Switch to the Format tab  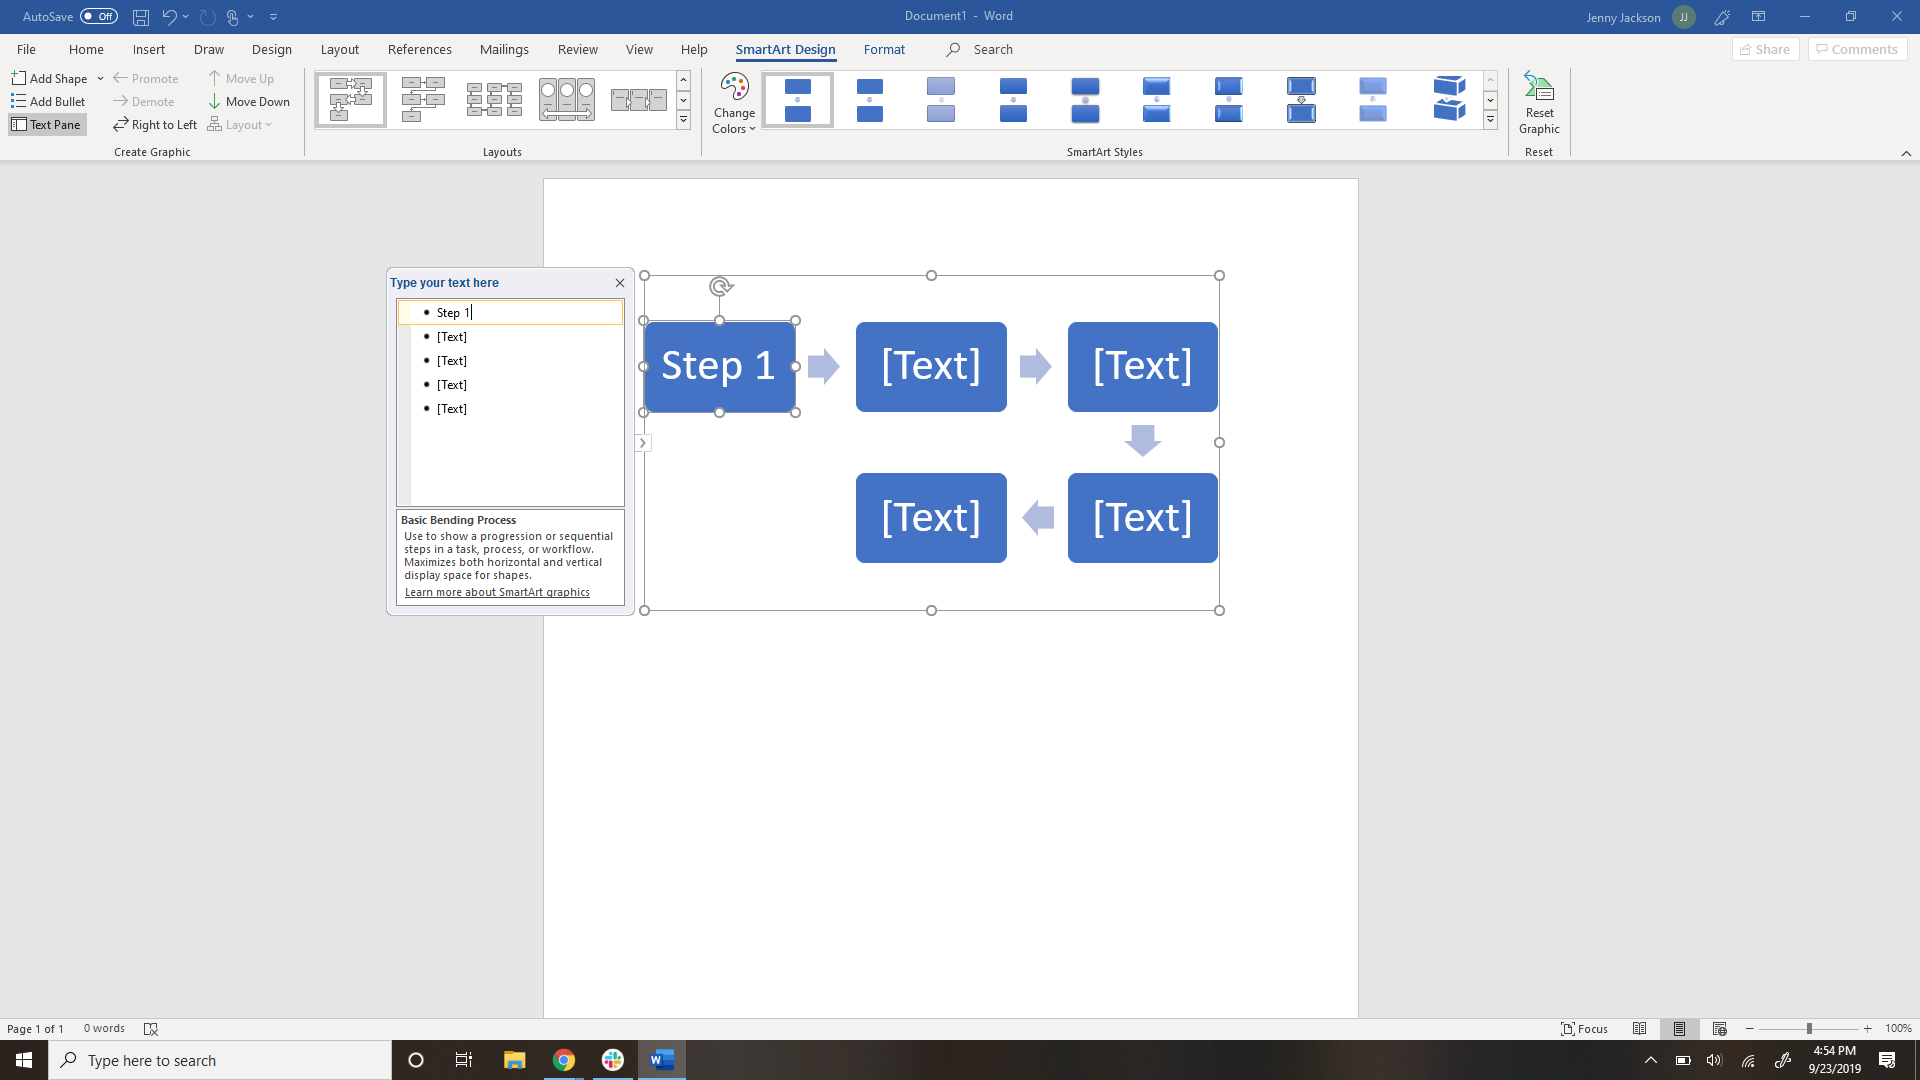tap(884, 49)
